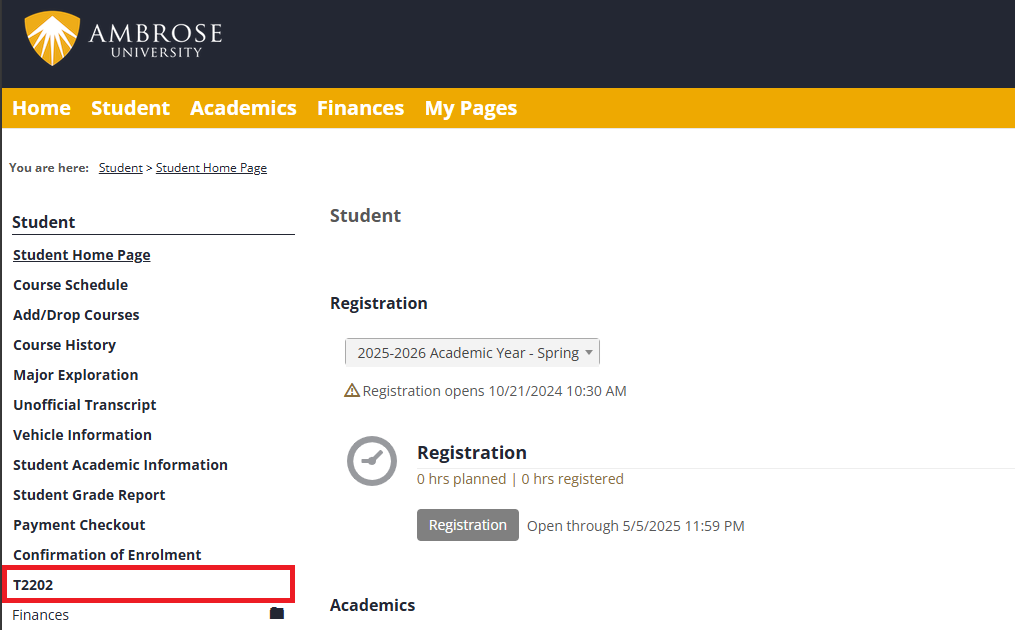Open the Student menu tab
The width and height of the screenshot is (1015, 632).
[130, 108]
